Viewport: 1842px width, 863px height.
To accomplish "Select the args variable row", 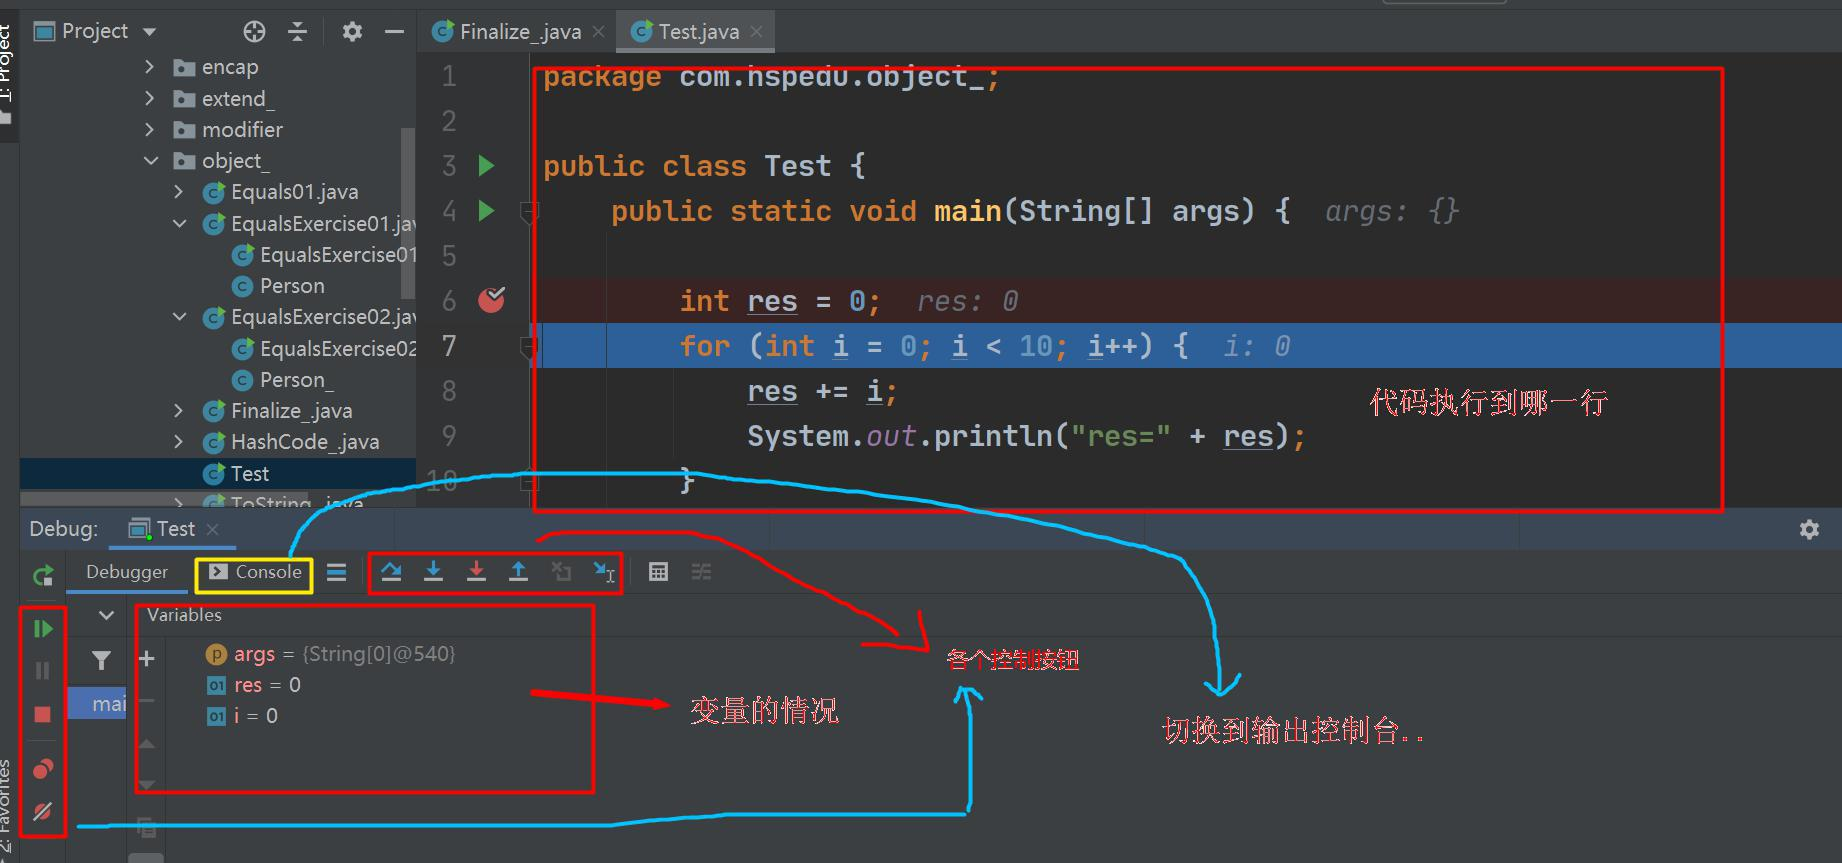I will click(x=330, y=654).
